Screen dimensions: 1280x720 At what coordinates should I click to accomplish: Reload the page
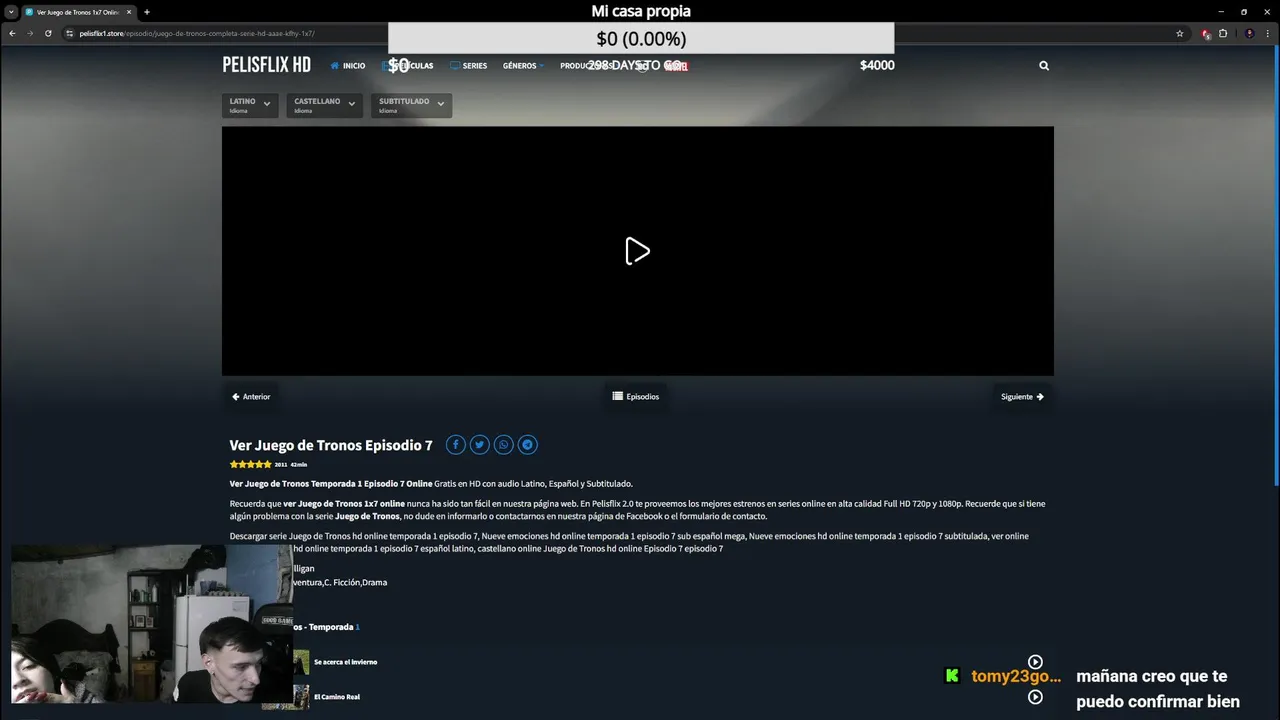coord(48,33)
